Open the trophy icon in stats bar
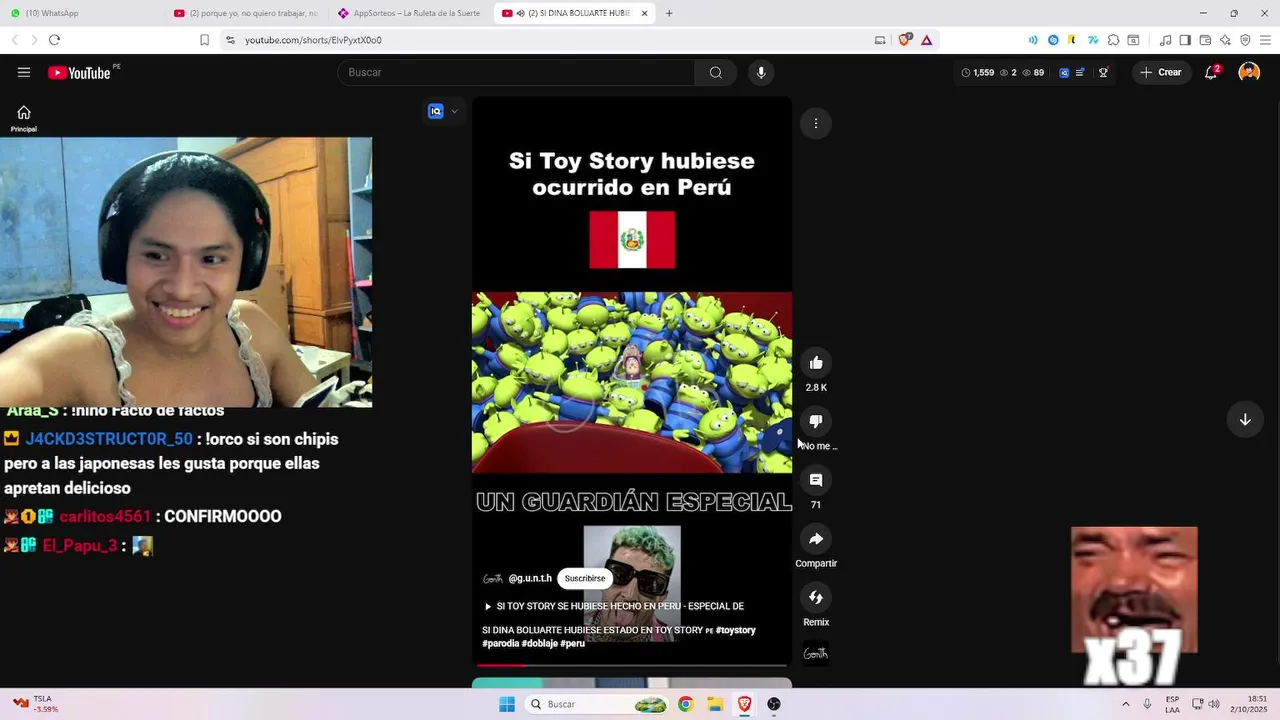1280x720 pixels. pyautogui.click(x=1103, y=72)
